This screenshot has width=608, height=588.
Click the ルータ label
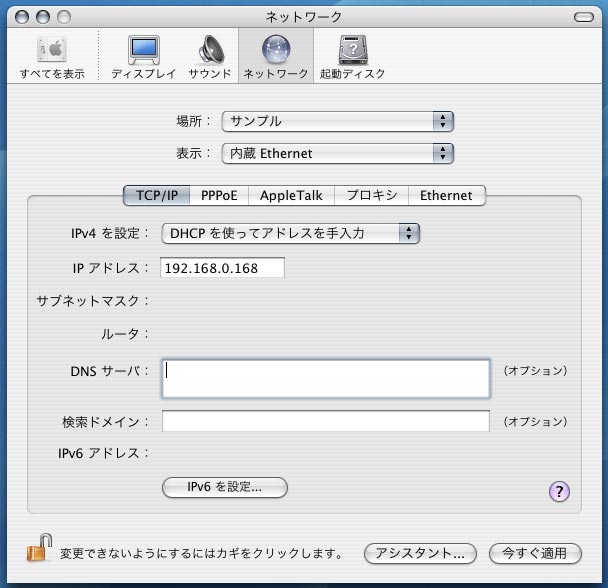coord(125,334)
